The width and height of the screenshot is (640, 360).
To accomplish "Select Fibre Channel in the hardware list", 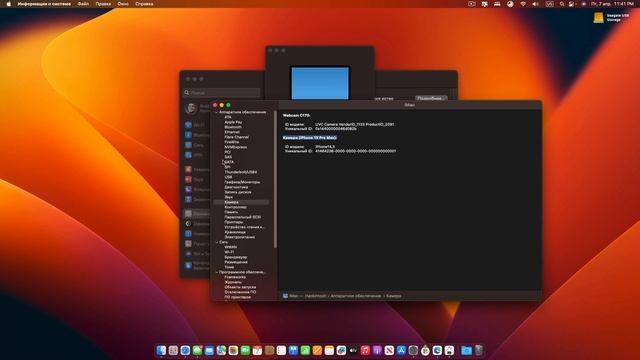I will click(236, 137).
